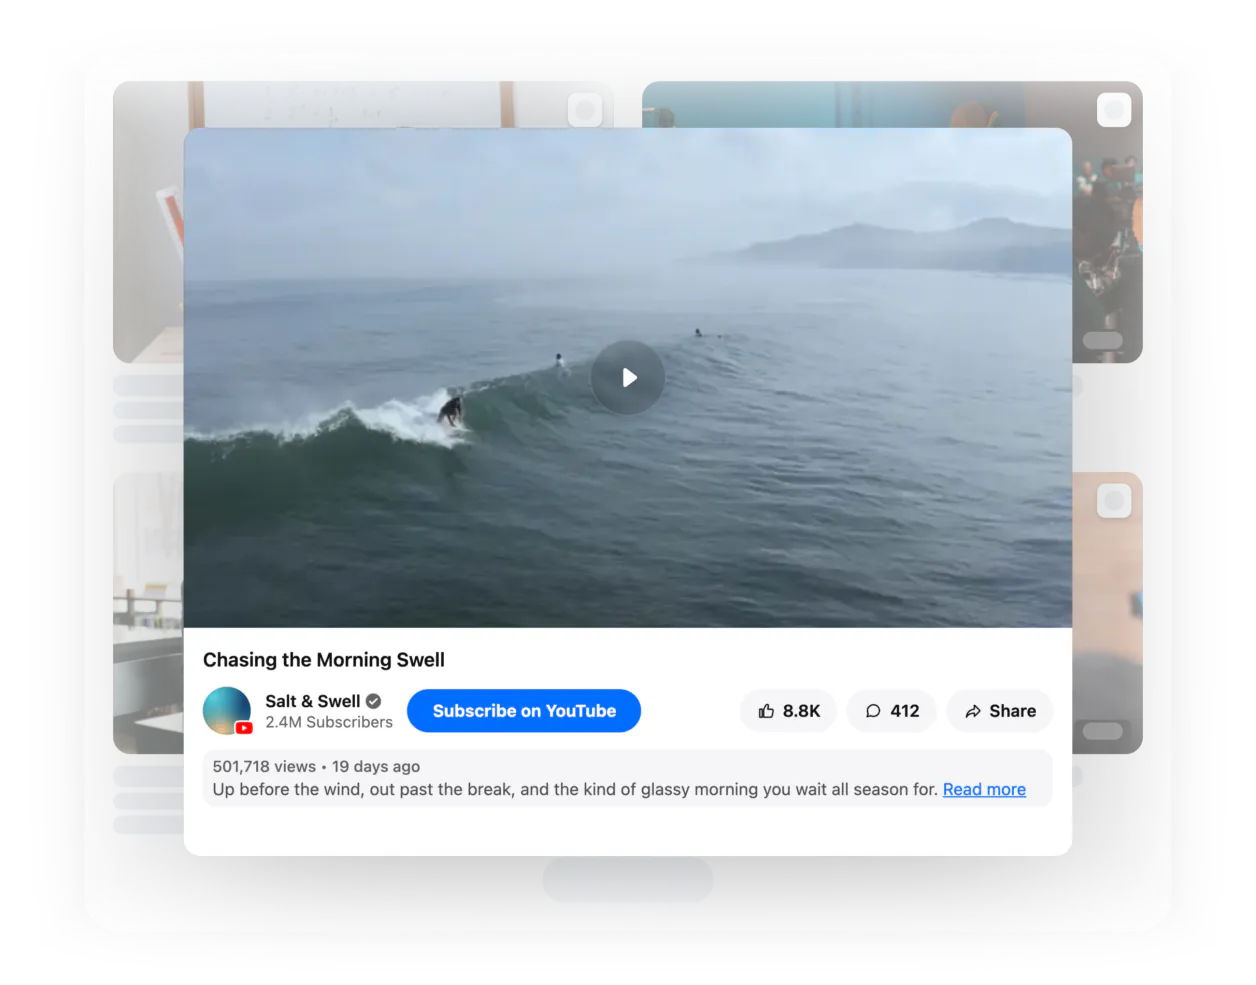The width and height of the screenshot is (1256, 985).
Task: Toggle the checkbox on the bottom-right background card
Action: click(x=1114, y=500)
